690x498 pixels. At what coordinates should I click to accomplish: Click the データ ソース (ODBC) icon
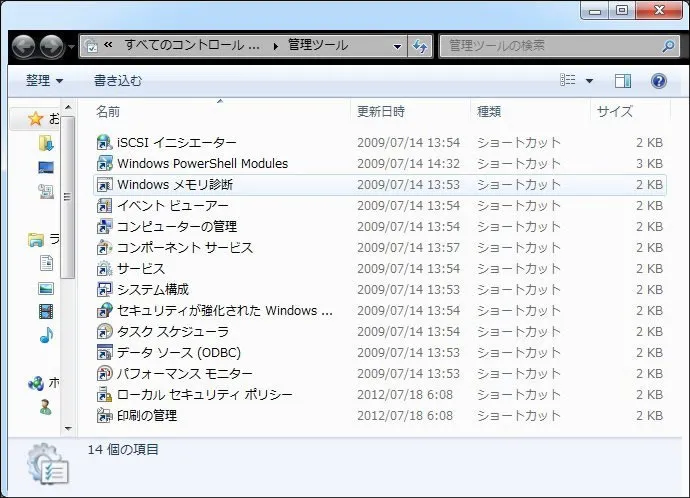104,352
